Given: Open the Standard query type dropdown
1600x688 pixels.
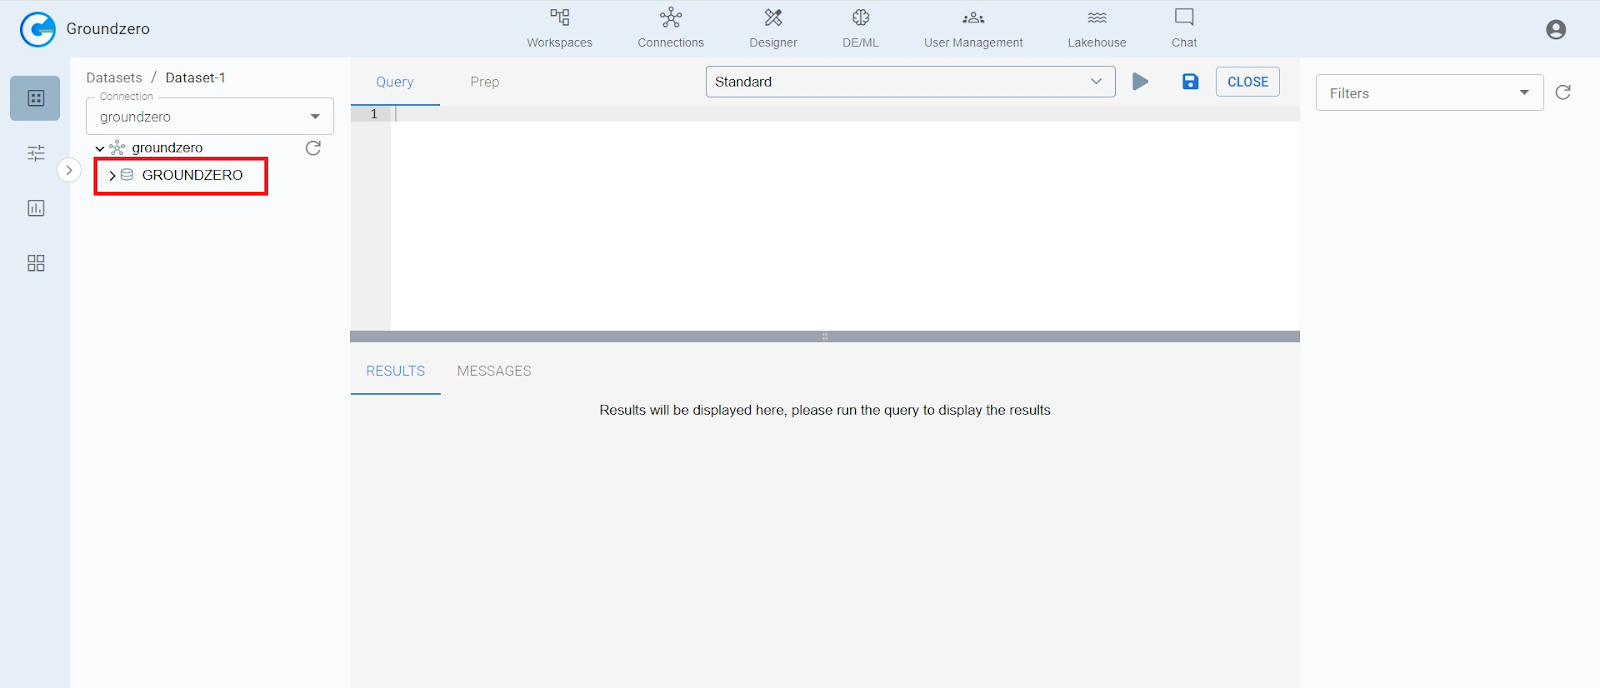Looking at the screenshot, I should point(910,82).
